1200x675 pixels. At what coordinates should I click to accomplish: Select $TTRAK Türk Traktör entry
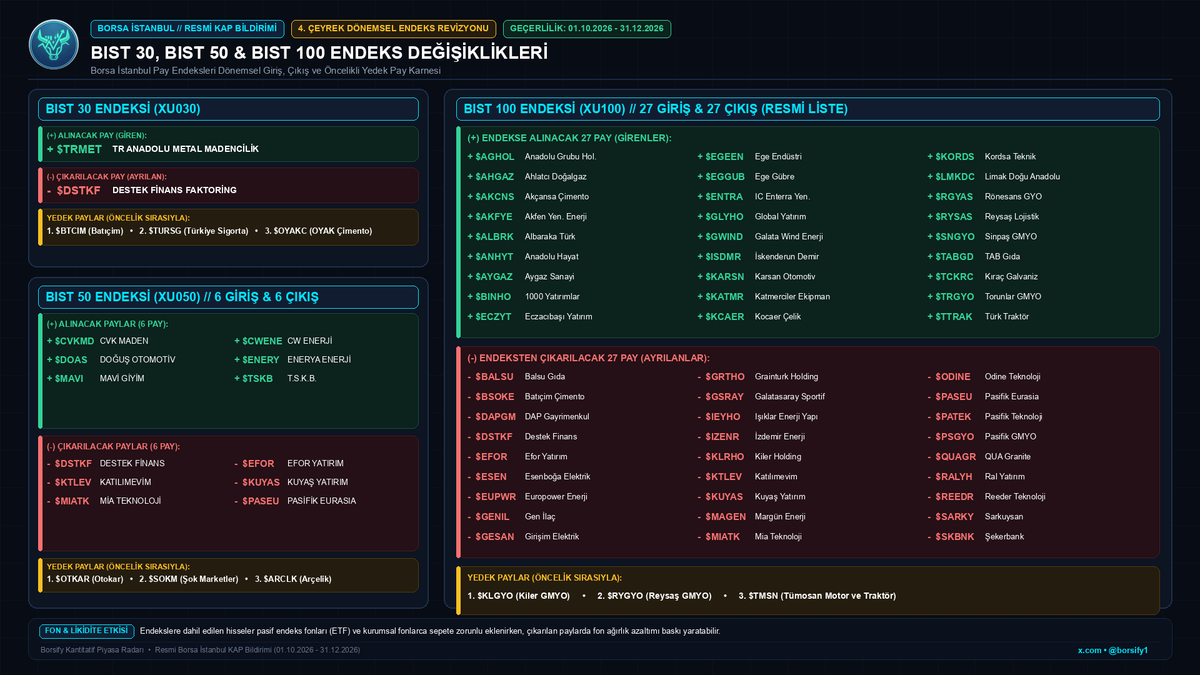(x=979, y=317)
